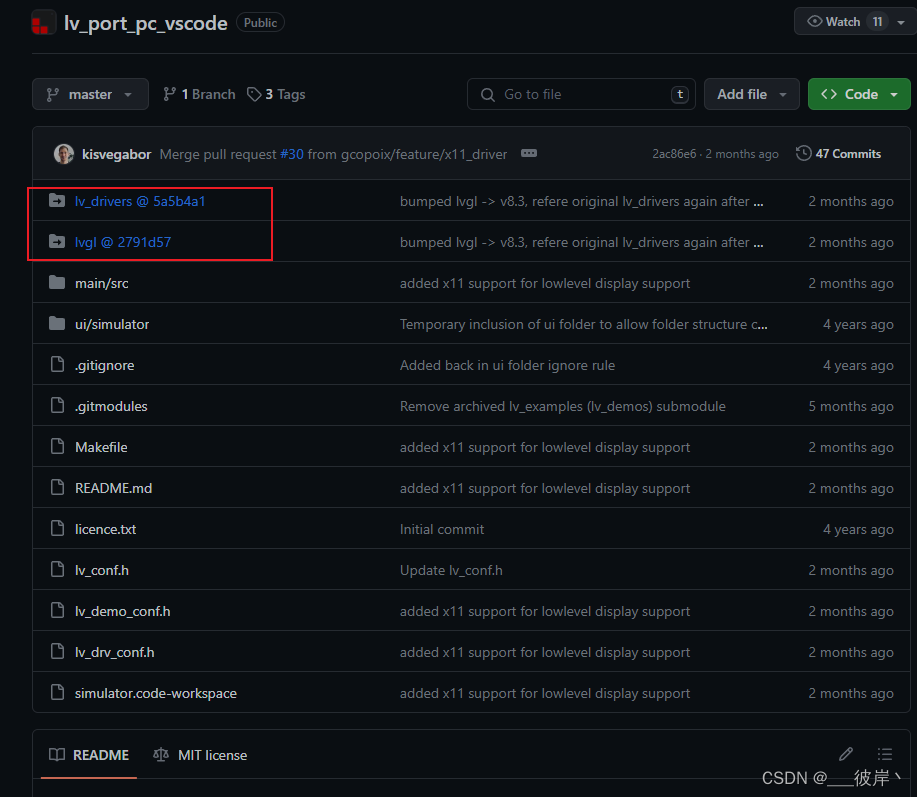Click the Makefile row commit message

544,447
